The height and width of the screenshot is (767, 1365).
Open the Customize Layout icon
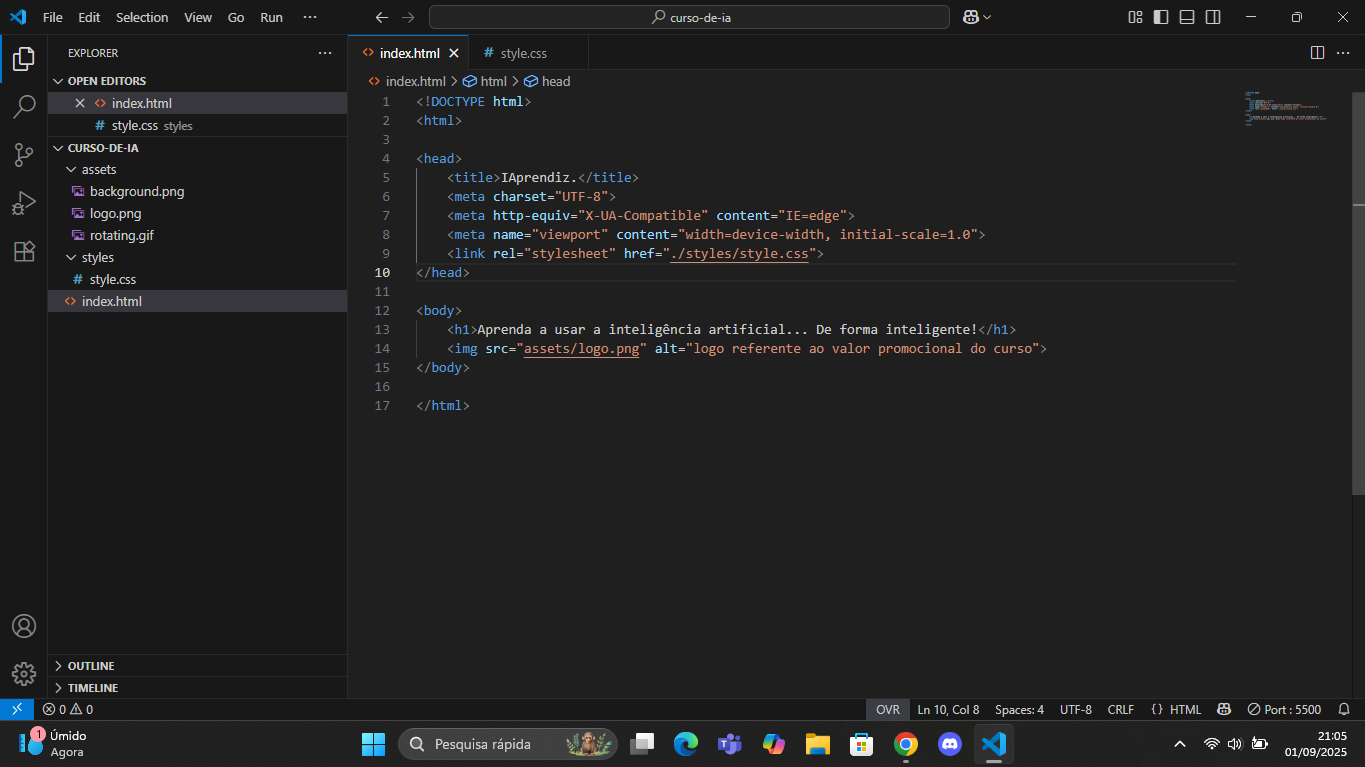(1135, 17)
